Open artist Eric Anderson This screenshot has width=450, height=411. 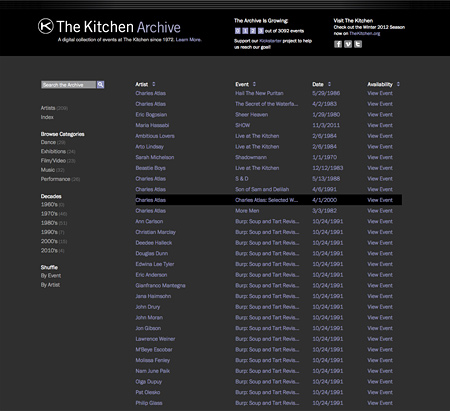click(x=151, y=275)
